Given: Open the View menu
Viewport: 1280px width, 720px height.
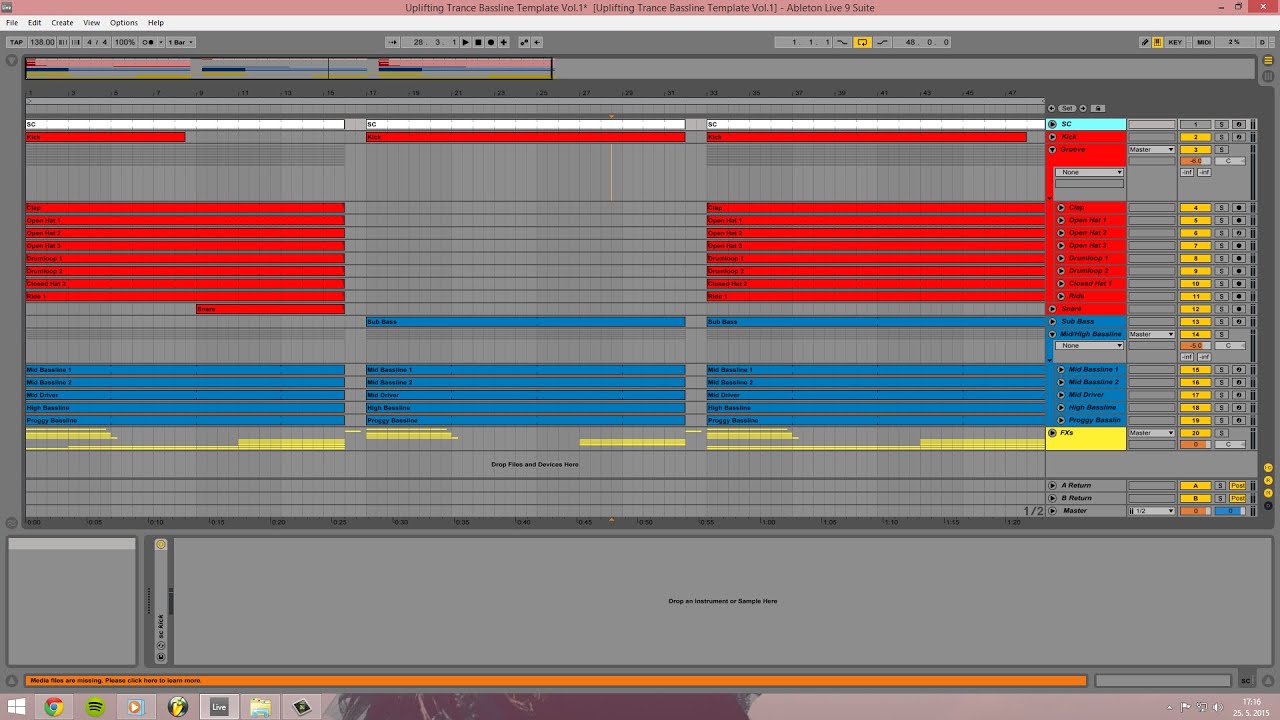Looking at the screenshot, I should click(91, 22).
